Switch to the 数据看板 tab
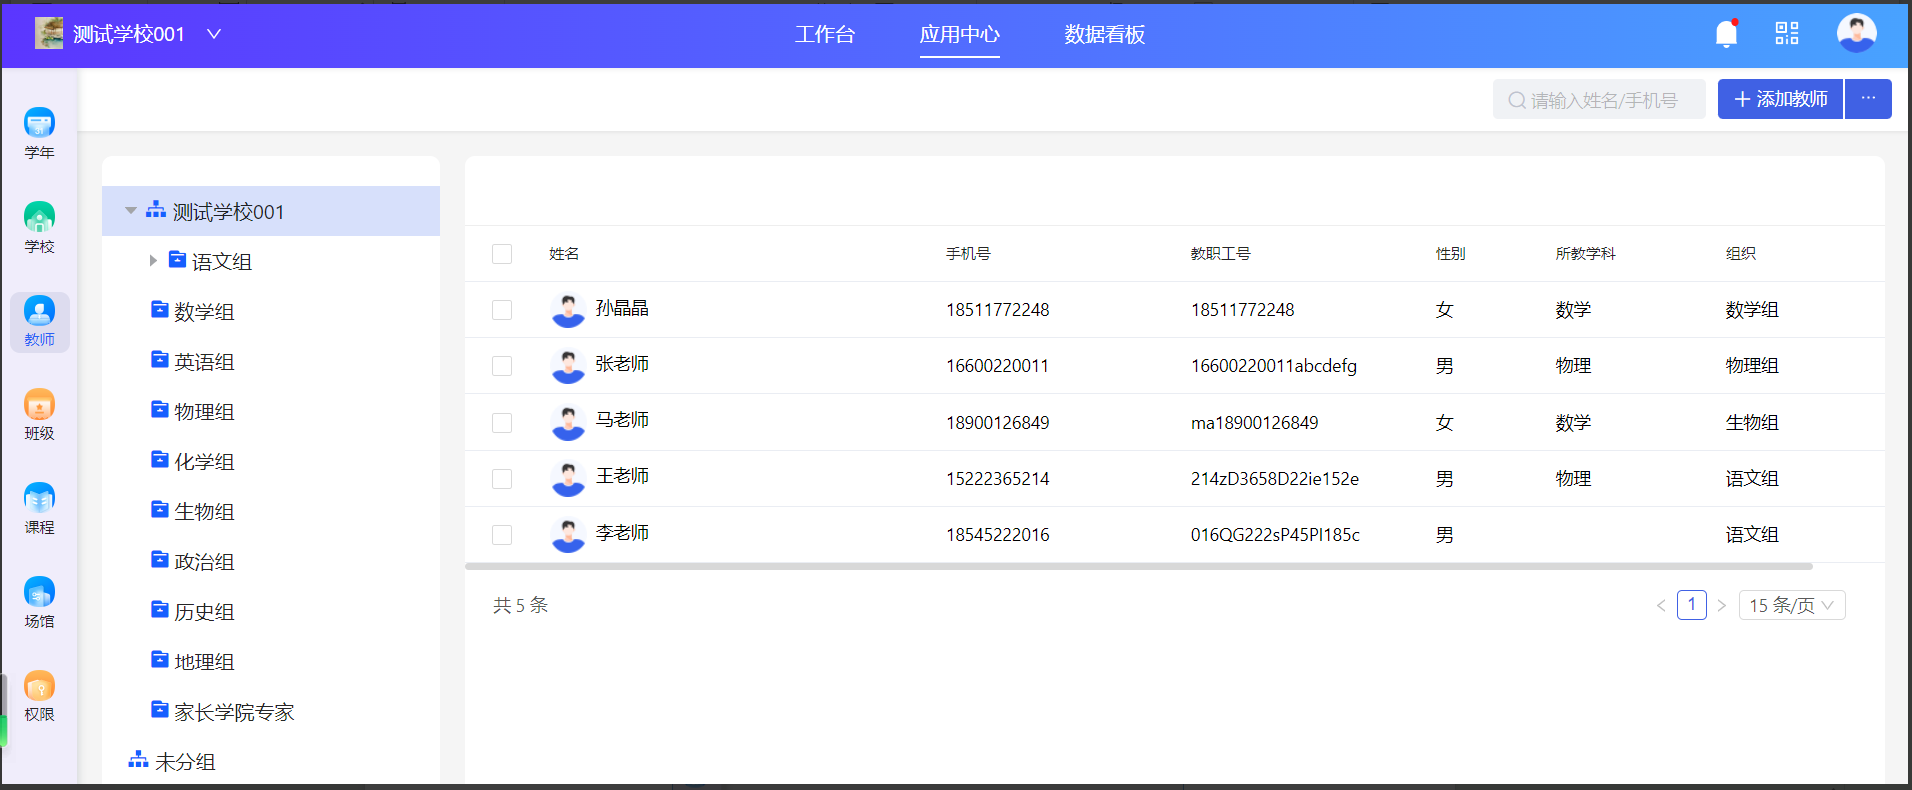 1104,35
